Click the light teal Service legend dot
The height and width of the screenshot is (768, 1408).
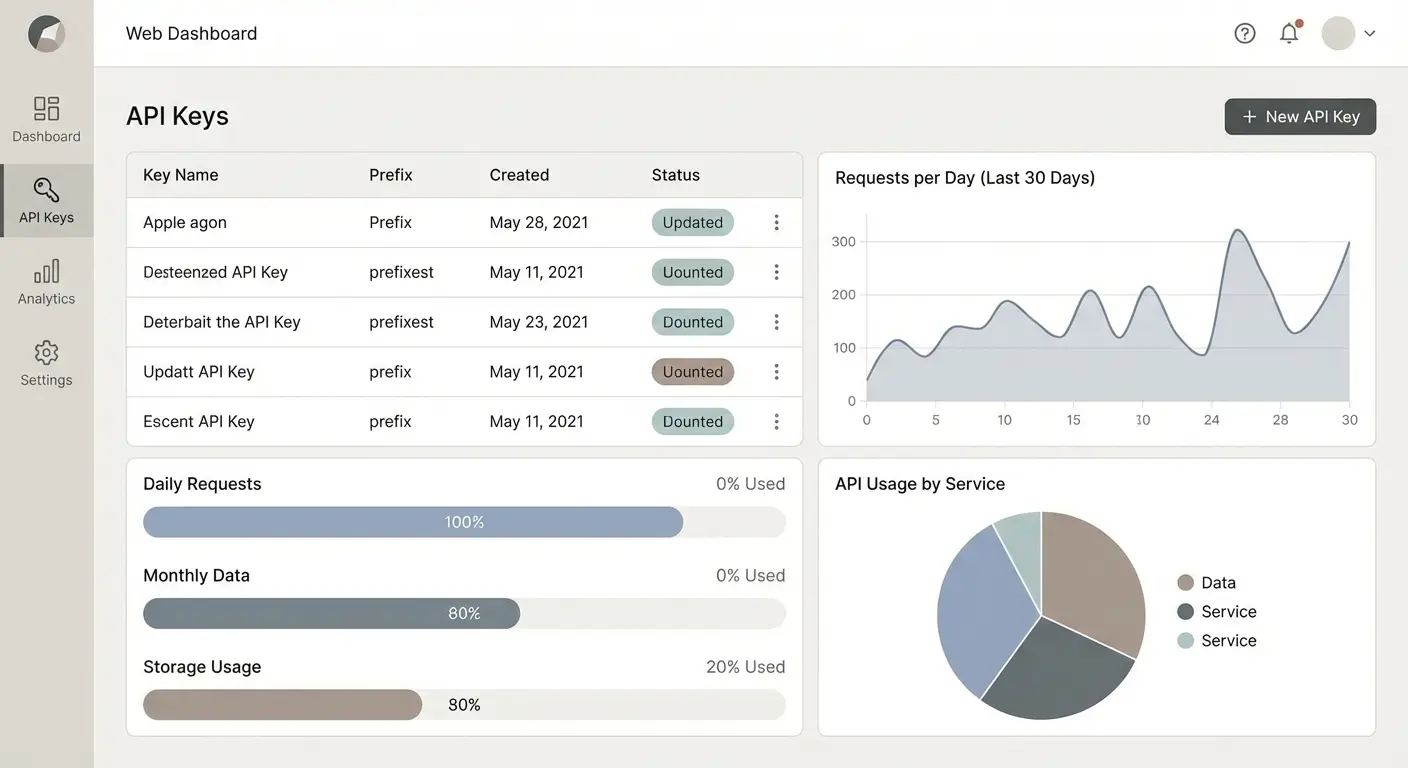click(x=1186, y=641)
